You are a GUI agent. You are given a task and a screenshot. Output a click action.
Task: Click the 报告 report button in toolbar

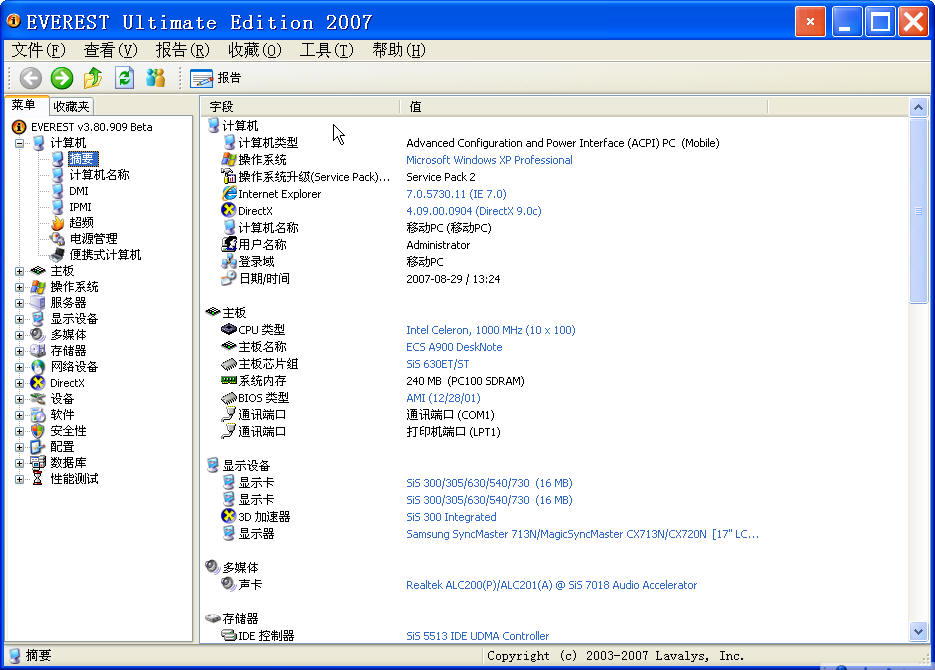(216, 78)
